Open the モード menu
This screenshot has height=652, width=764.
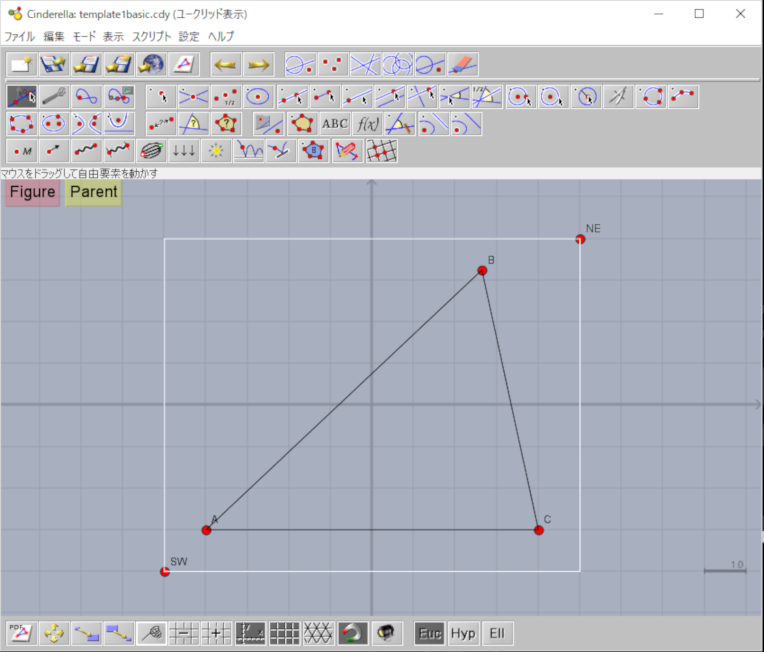tap(84, 37)
